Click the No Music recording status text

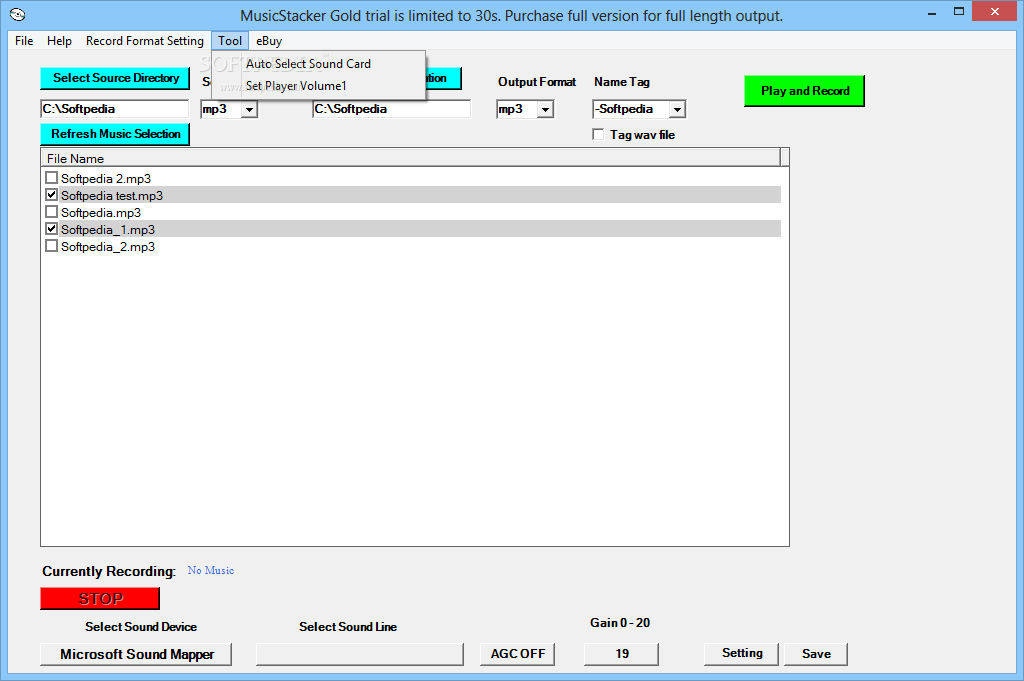210,570
